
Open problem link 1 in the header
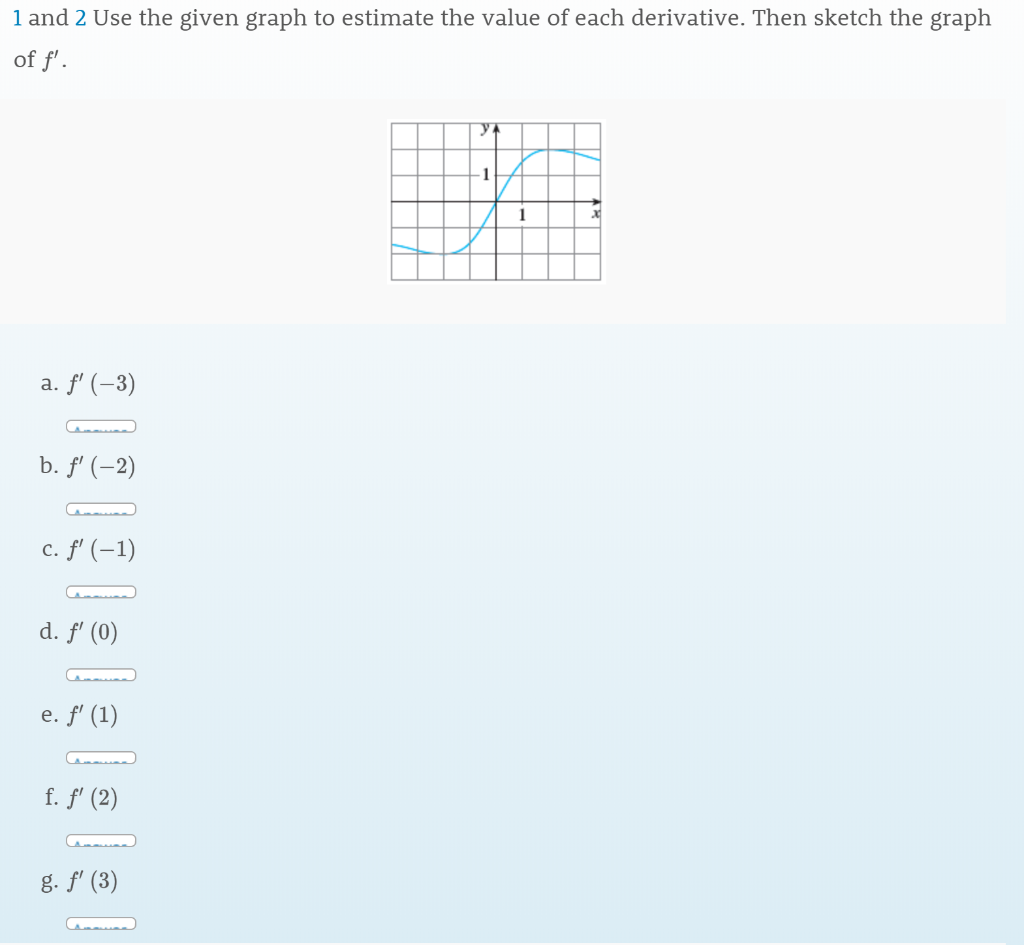tap(16, 18)
